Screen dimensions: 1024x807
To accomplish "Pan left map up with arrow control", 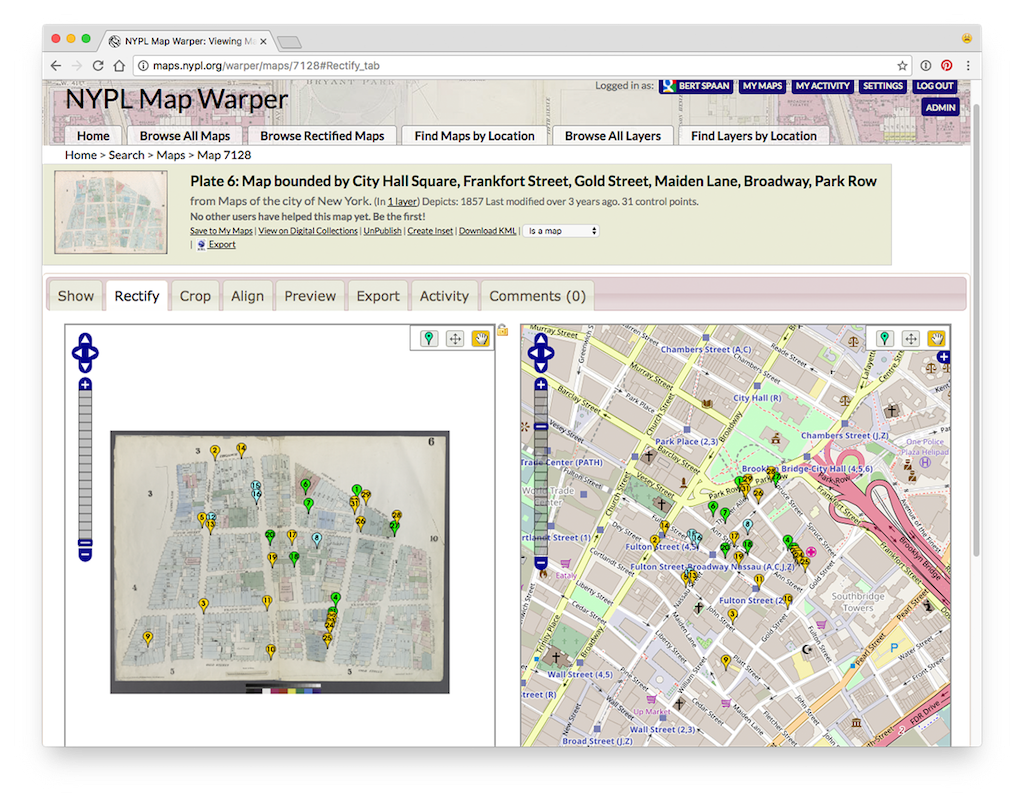I will (86, 340).
